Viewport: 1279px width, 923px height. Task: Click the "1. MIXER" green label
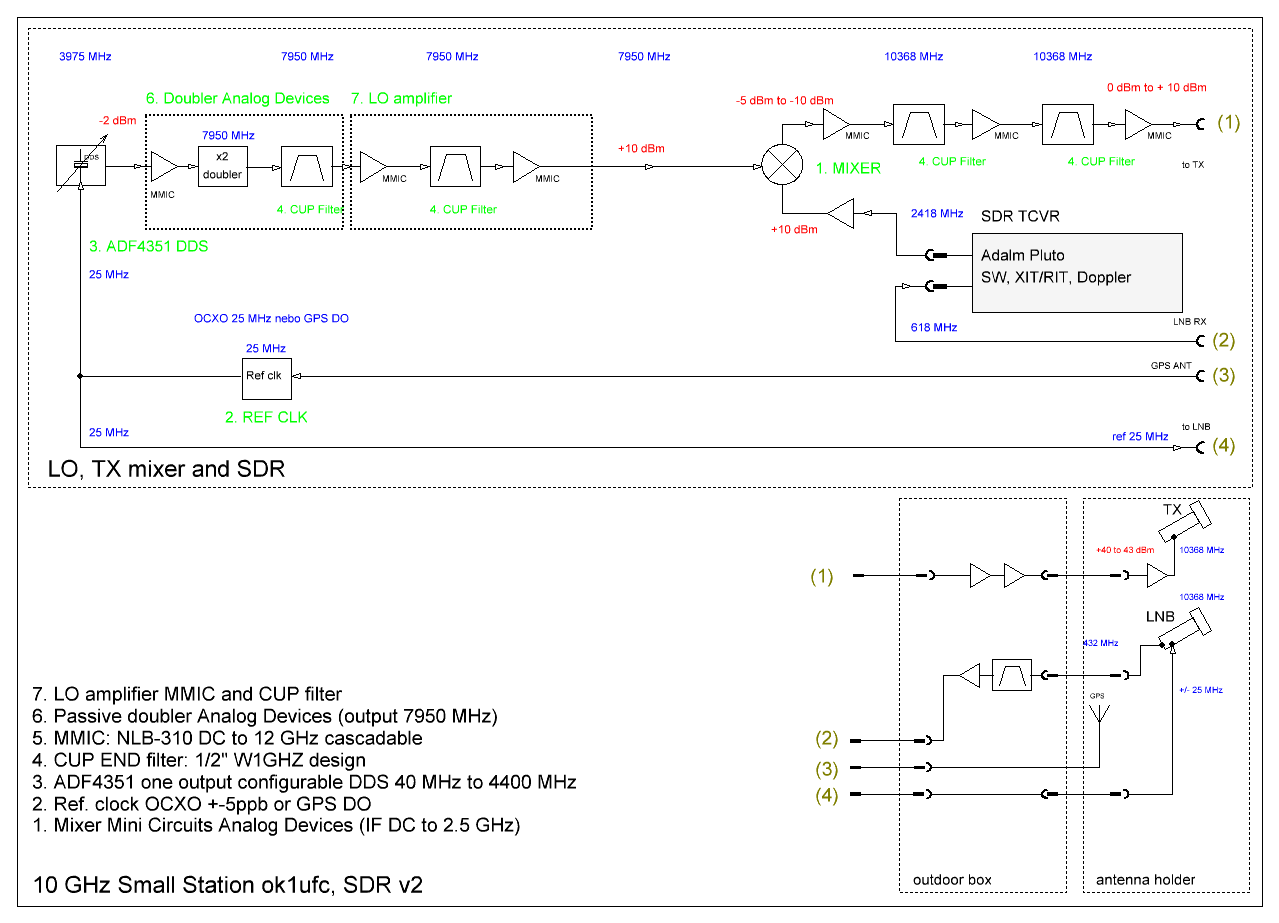coord(846,168)
